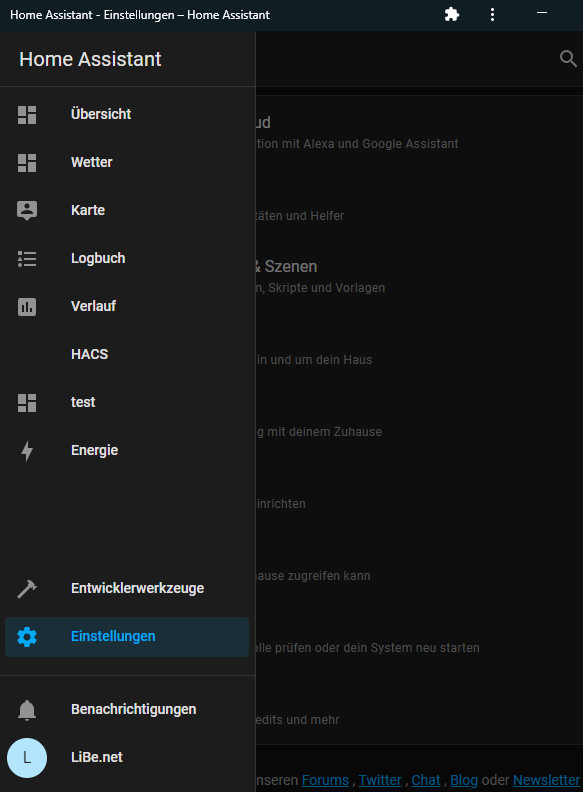Click the Benachrichtigungen bell icon

[27, 710]
